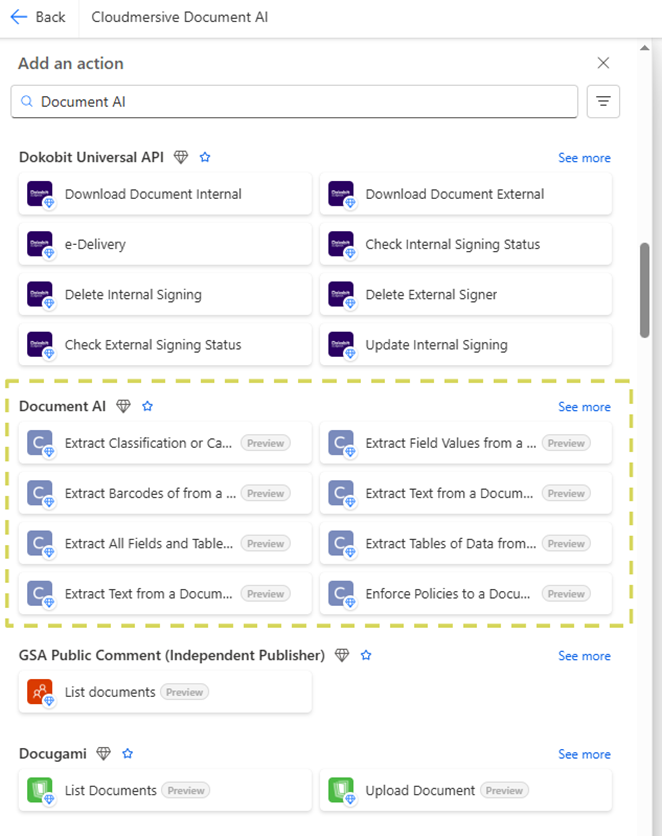This screenshot has height=836, width=662.
Task: Click the scrollbar up arrow
Action: coord(644,48)
